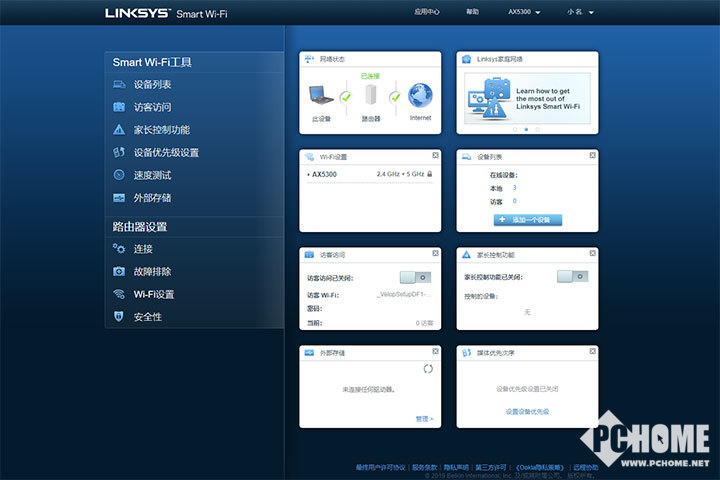Click the 家长控制功能 widget header icon

(x=467, y=254)
